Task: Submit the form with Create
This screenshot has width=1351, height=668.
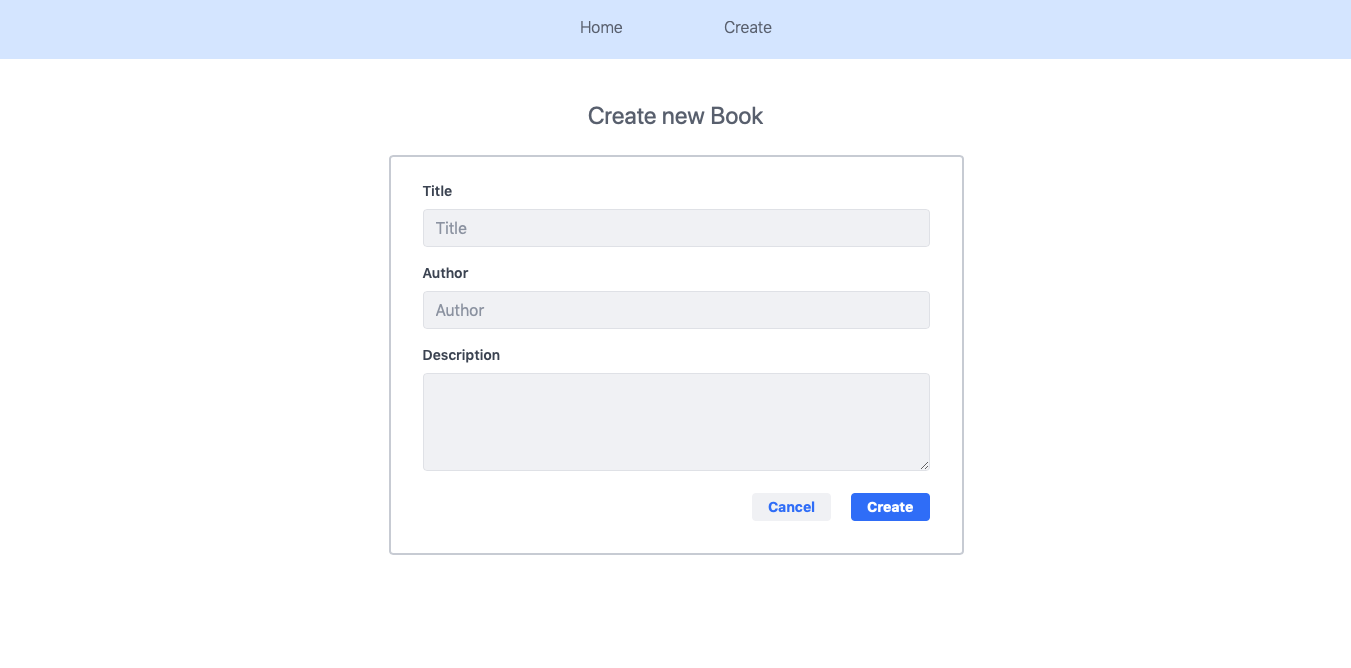Action: point(889,507)
